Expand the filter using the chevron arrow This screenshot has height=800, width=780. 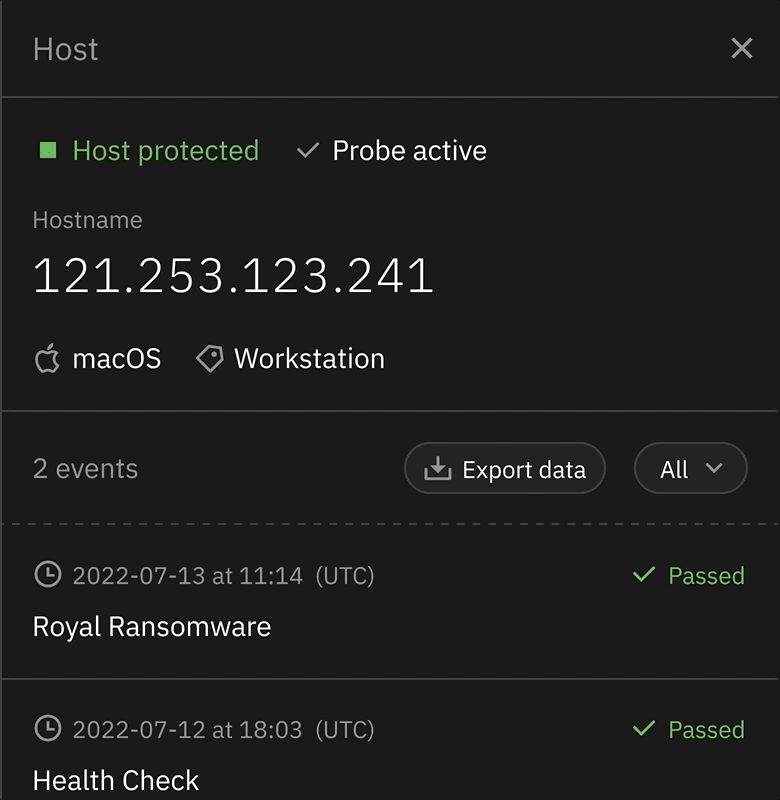714,468
